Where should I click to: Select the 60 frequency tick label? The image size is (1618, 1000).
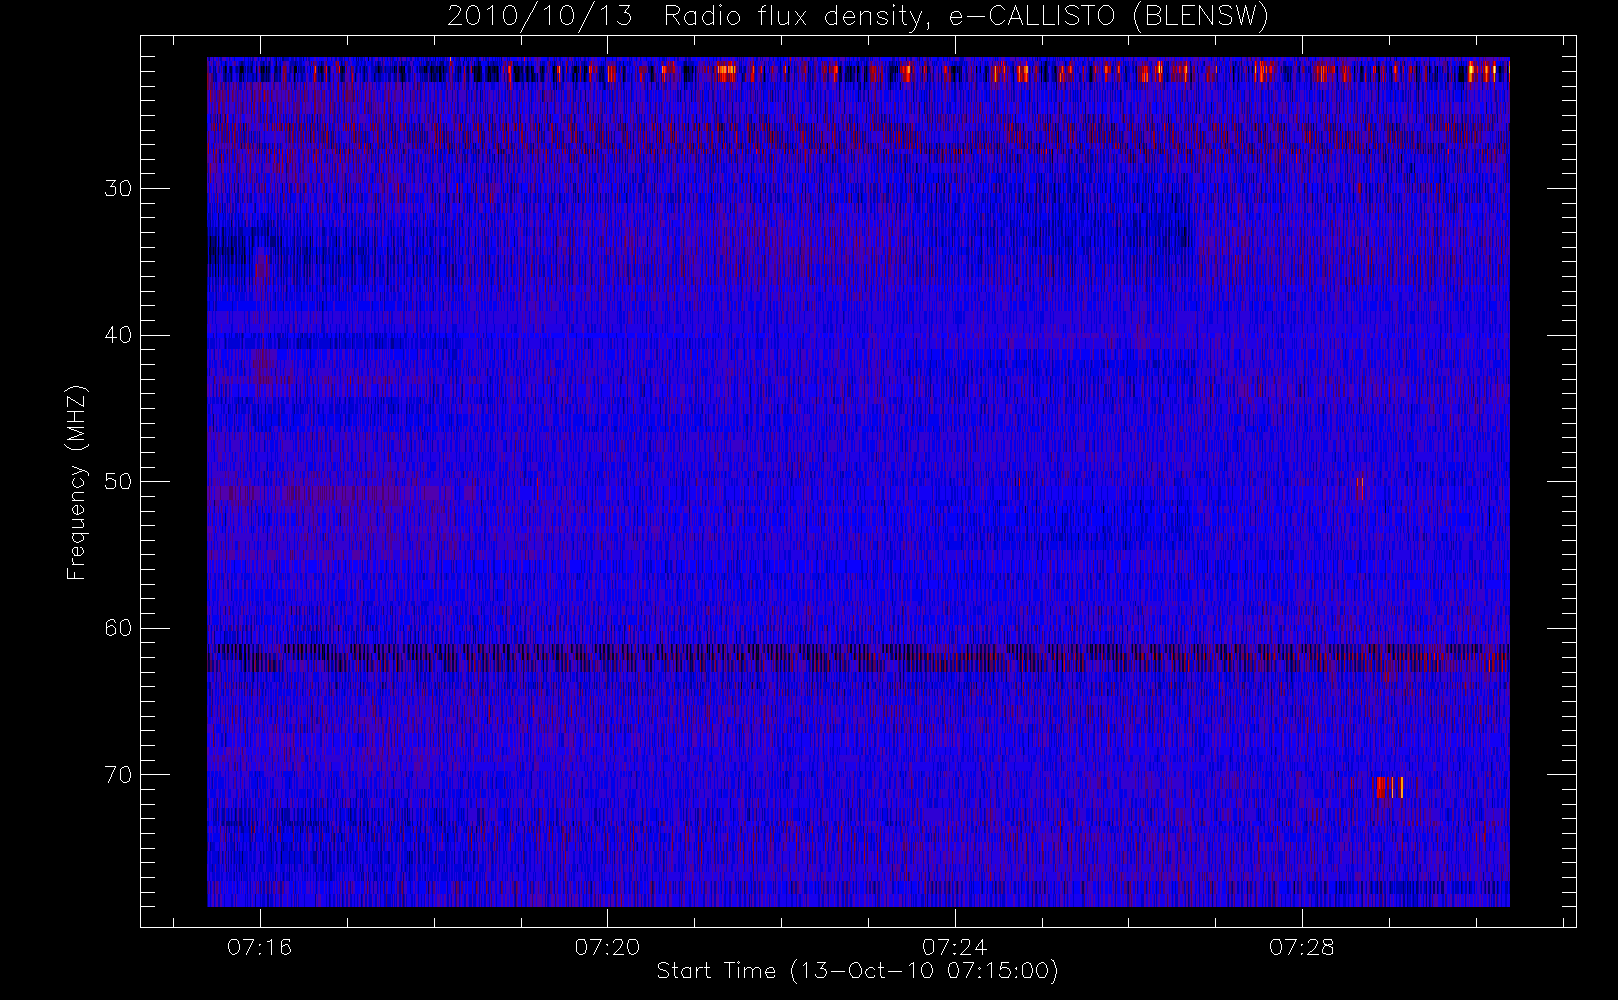coord(118,628)
